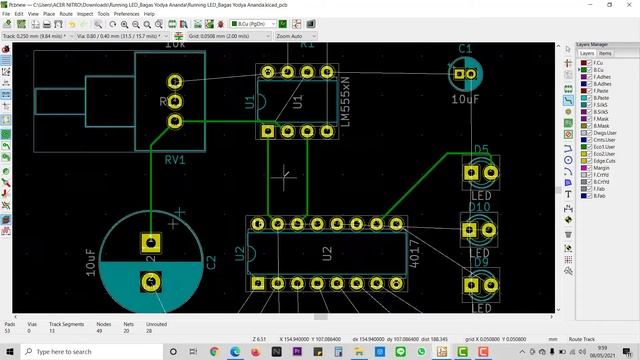The width and height of the screenshot is (640, 360).
Task: Click the Redraw view icon
Action: 113,24
